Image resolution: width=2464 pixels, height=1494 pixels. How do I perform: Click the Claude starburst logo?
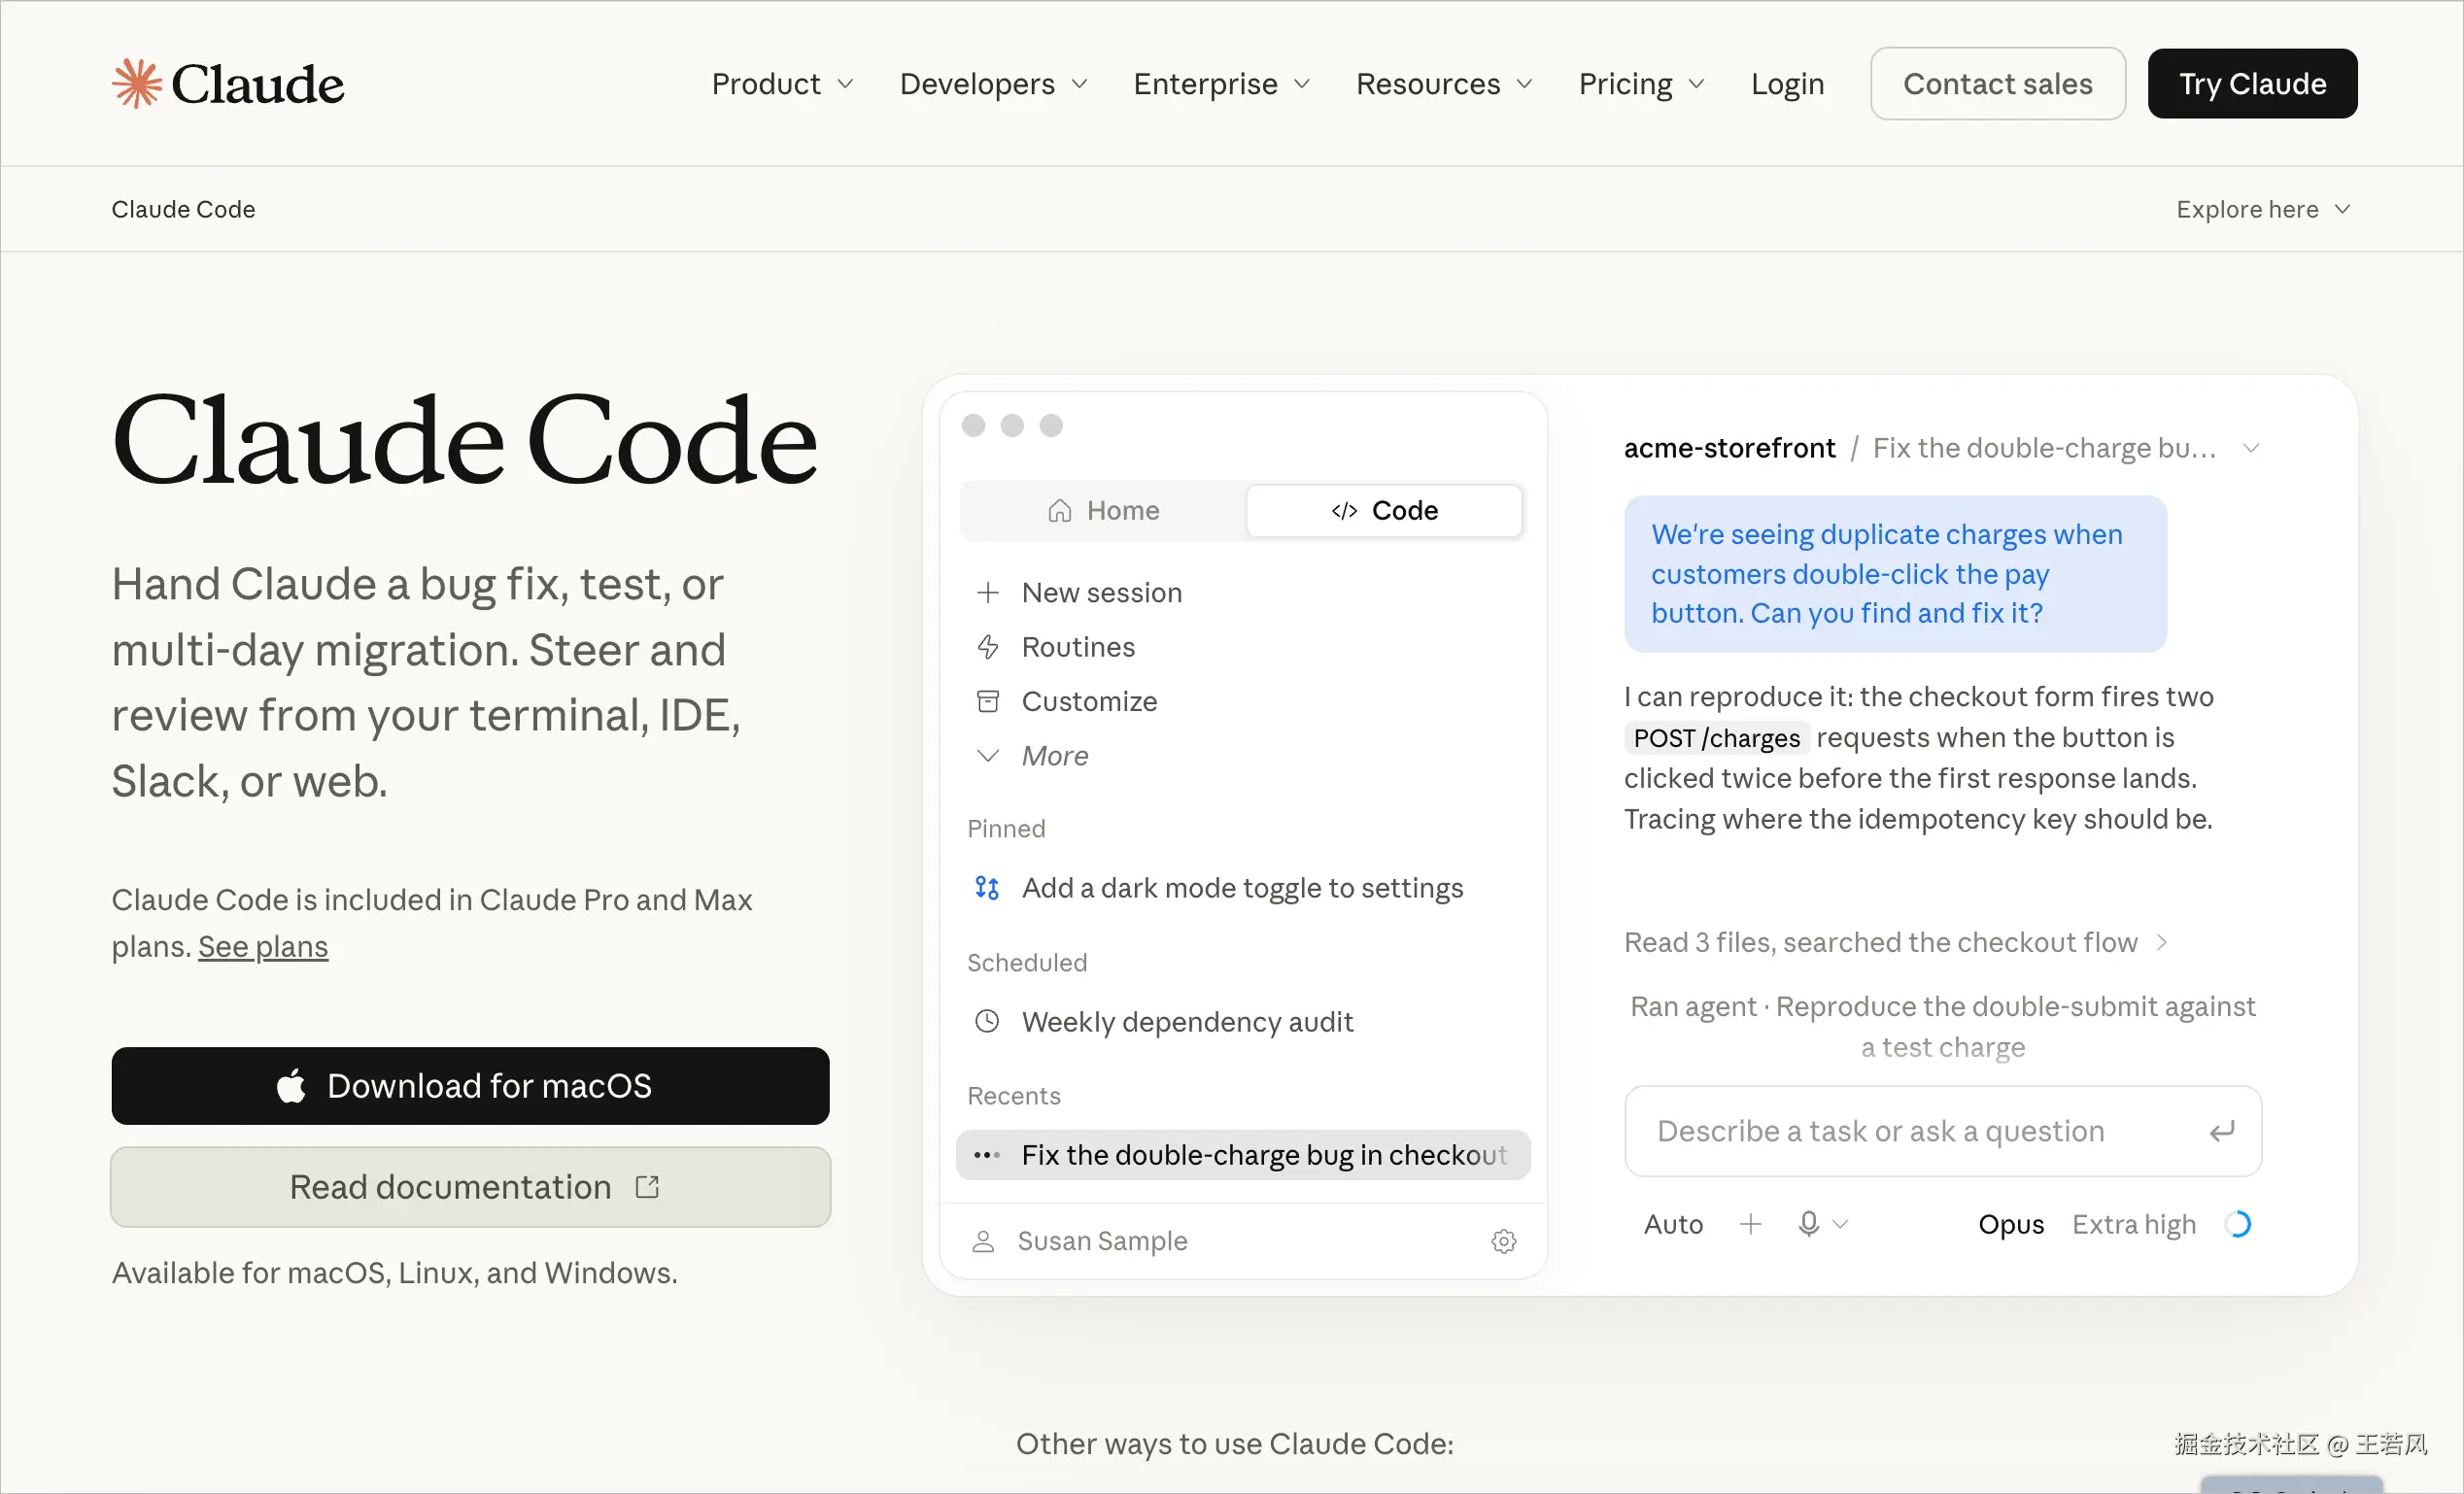coord(137,83)
